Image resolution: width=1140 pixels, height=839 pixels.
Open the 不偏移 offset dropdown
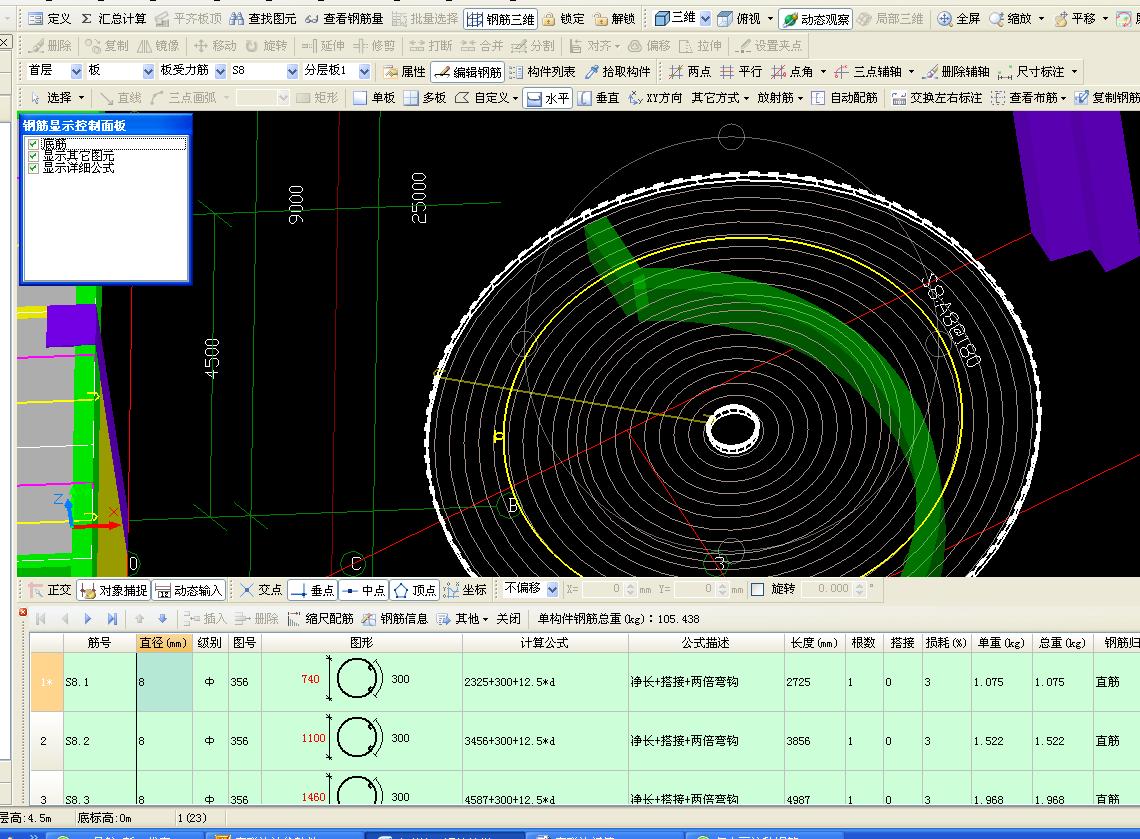[550, 589]
